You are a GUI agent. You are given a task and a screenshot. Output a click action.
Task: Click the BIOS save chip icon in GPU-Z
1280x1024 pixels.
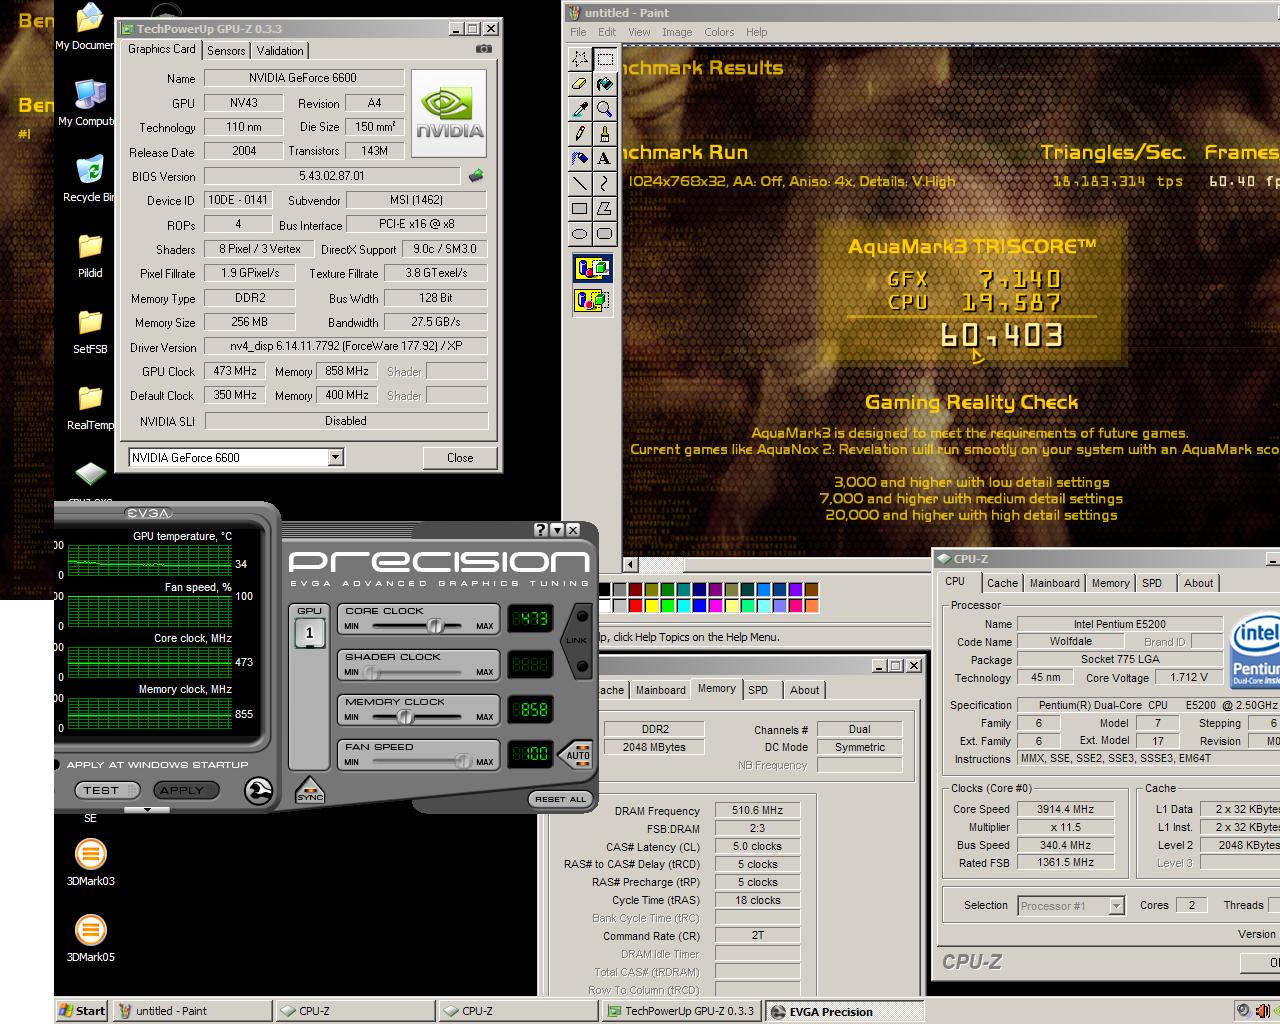(x=476, y=176)
